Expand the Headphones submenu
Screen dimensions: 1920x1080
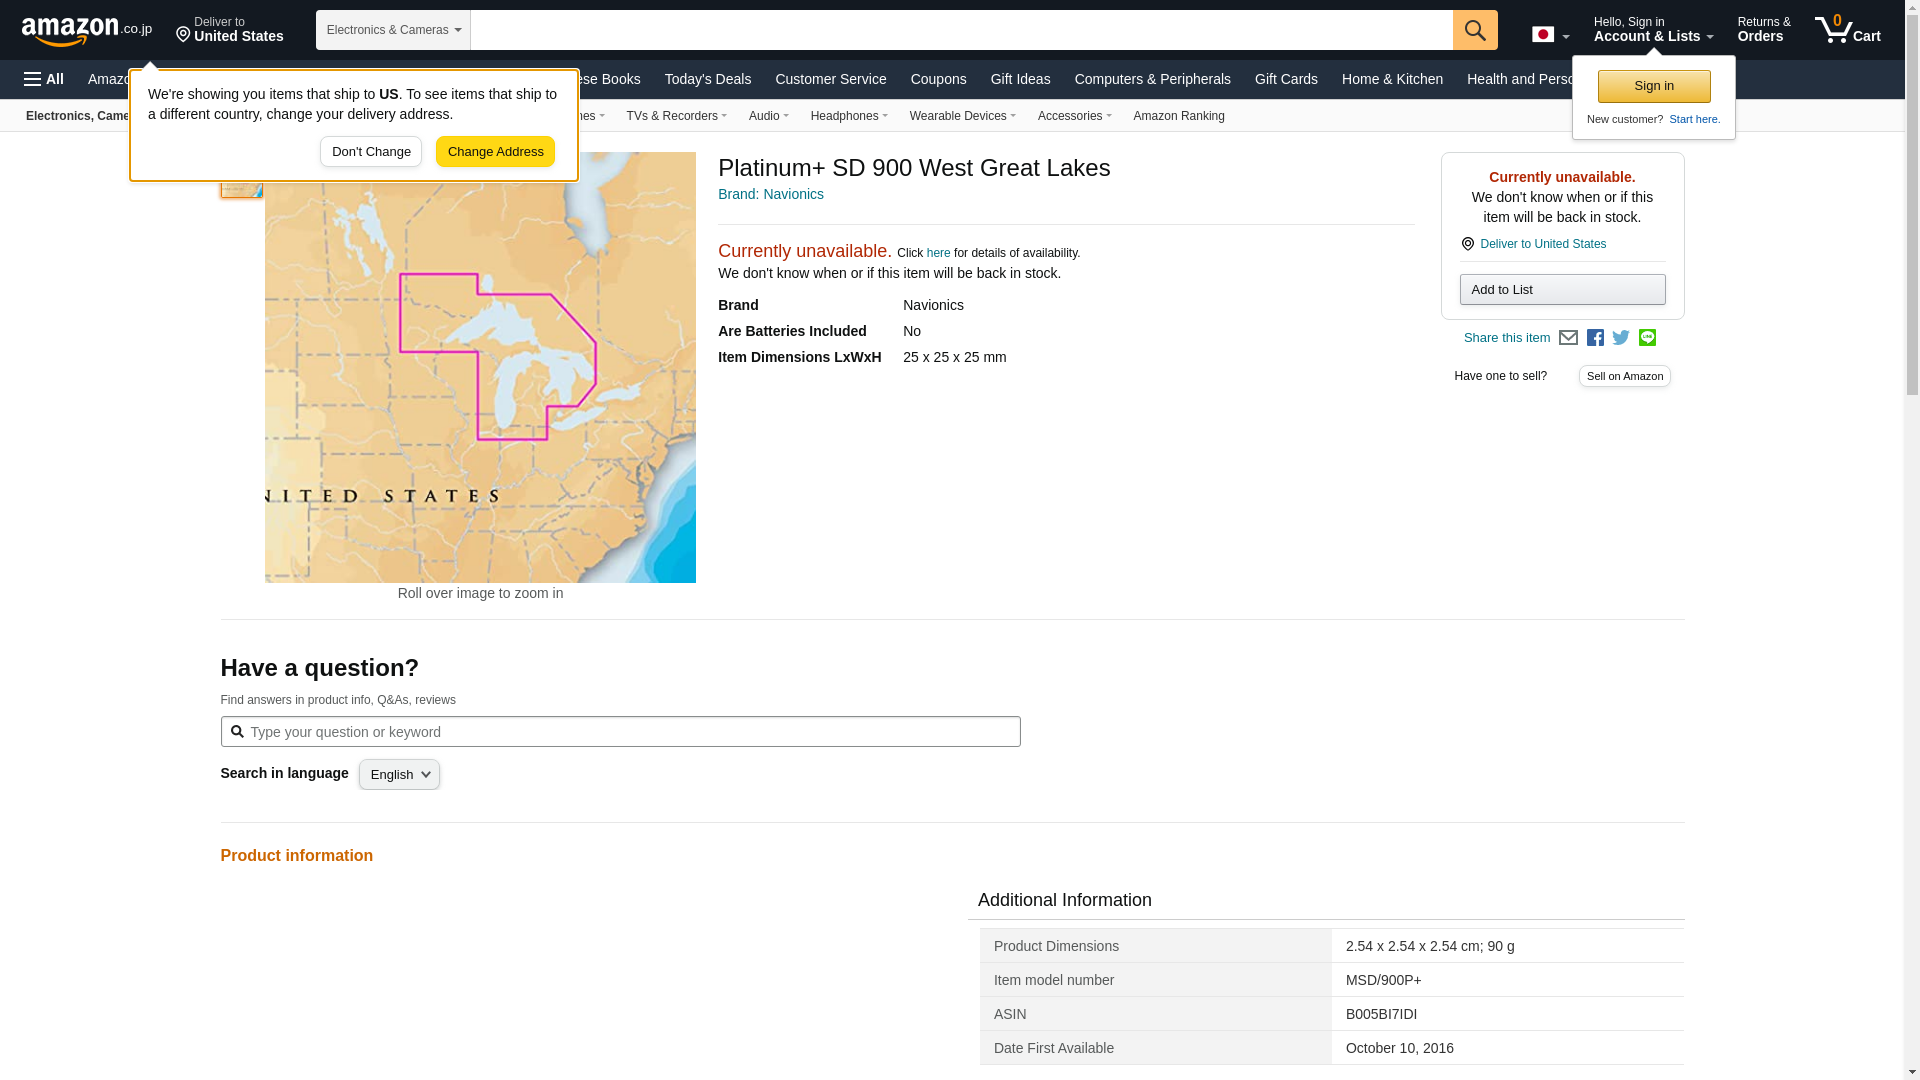tap(848, 116)
